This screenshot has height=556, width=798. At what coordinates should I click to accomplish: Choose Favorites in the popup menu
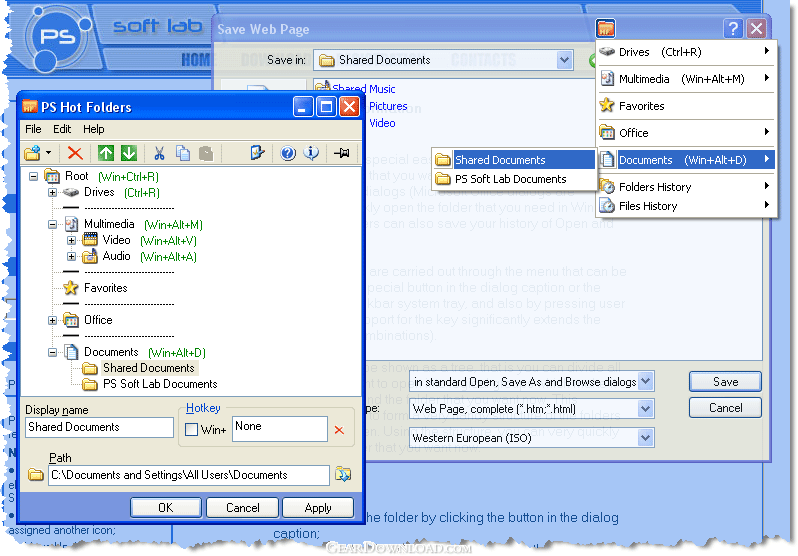tap(686, 106)
